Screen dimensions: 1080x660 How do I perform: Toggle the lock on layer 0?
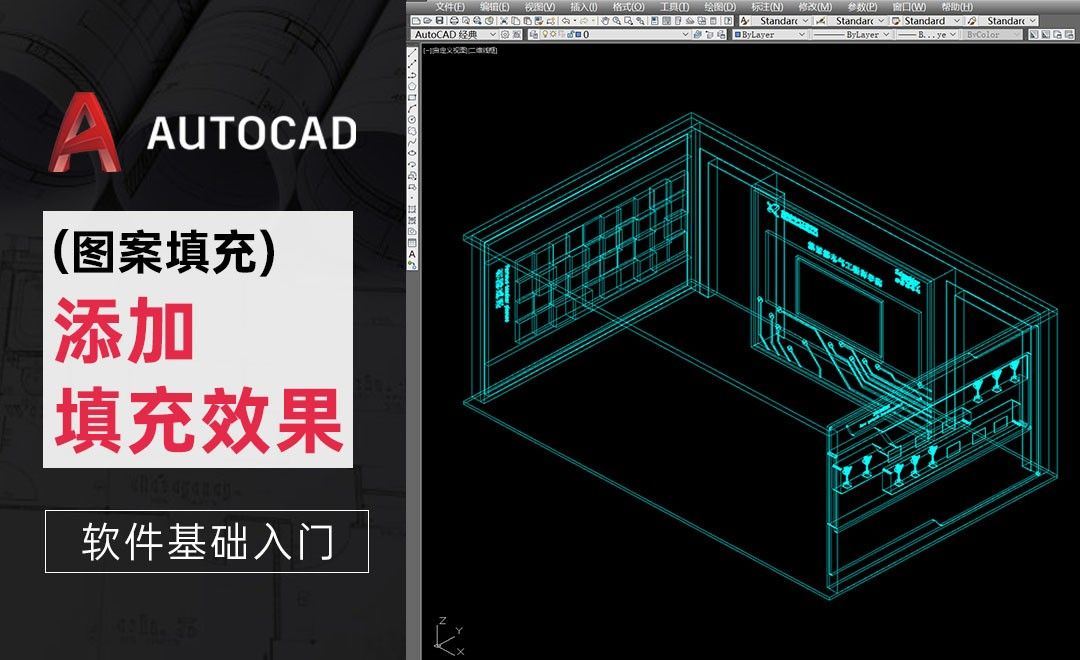[x=569, y=33]
